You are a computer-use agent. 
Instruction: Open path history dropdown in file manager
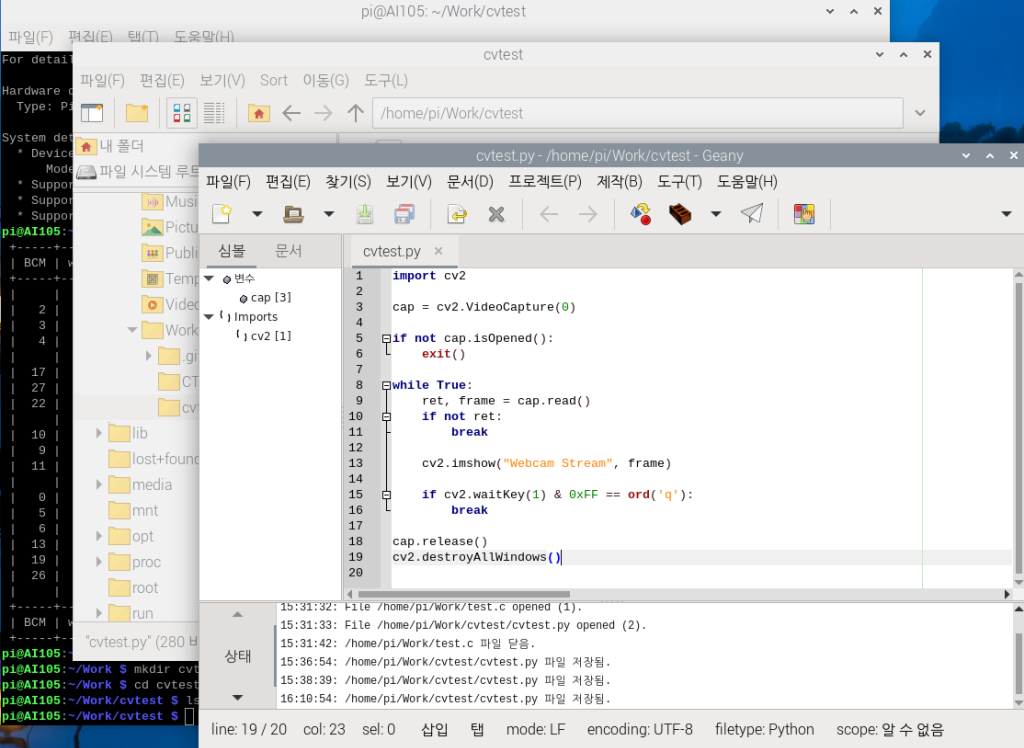(920, 113)
